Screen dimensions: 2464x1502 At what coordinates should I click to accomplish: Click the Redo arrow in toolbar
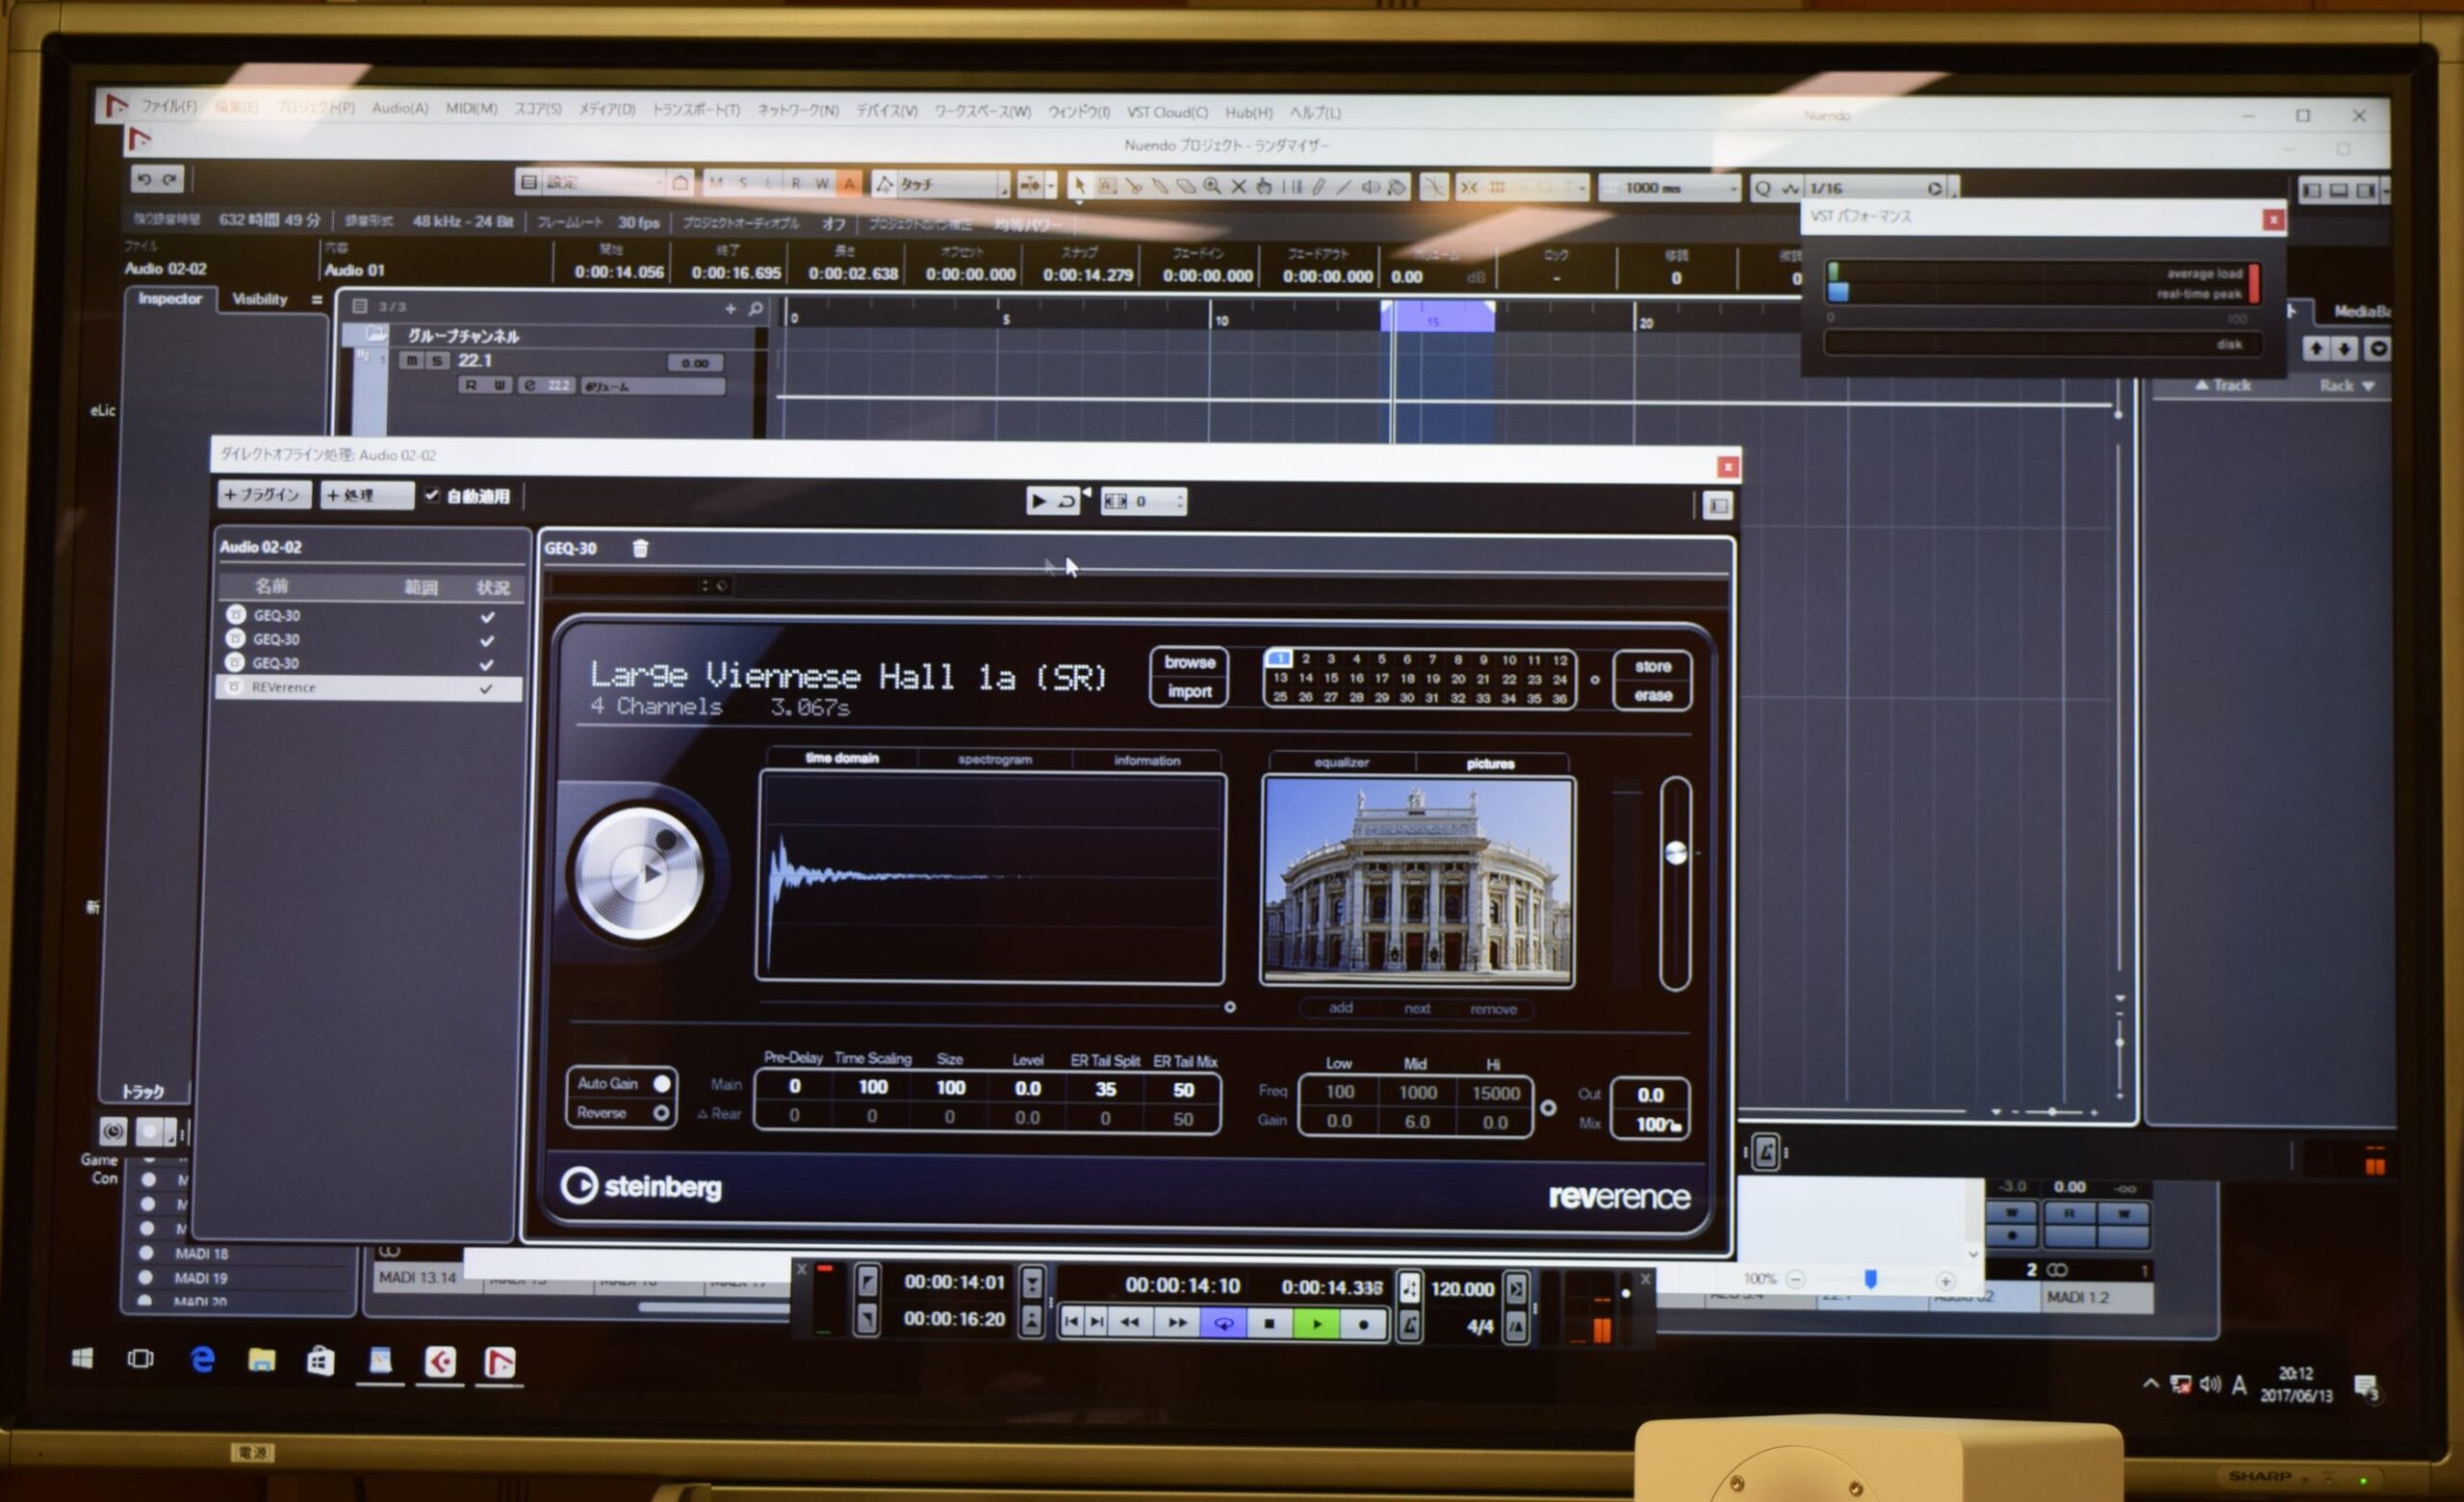tap(170, 180)
